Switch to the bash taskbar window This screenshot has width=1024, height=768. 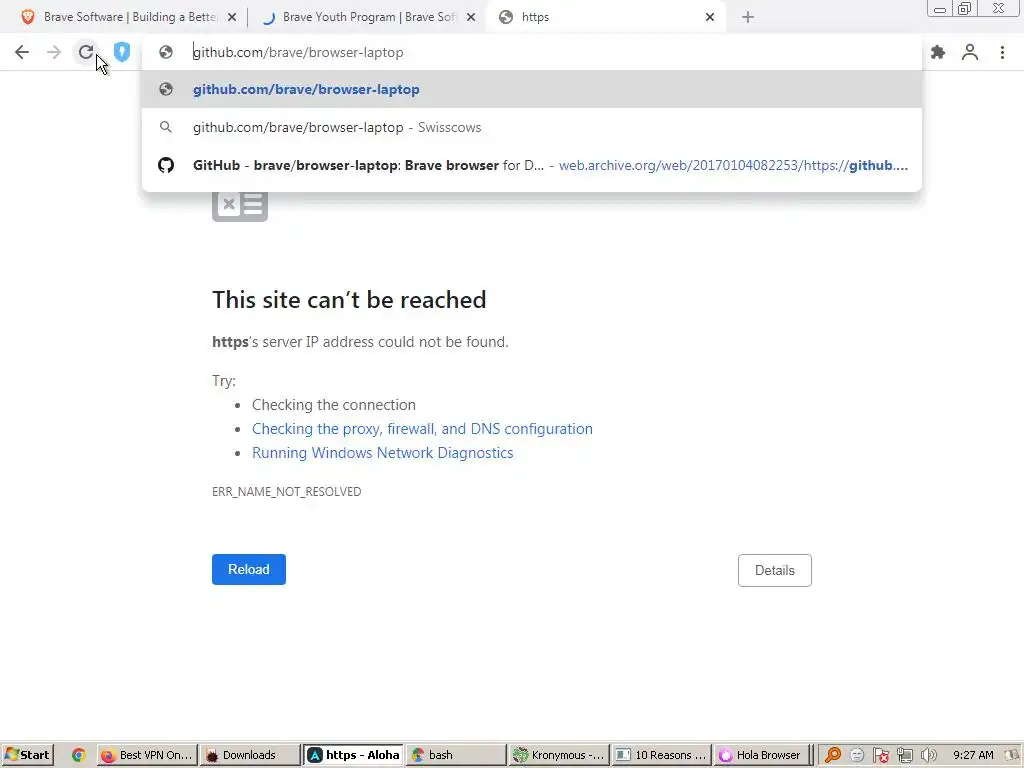point(455,755)
